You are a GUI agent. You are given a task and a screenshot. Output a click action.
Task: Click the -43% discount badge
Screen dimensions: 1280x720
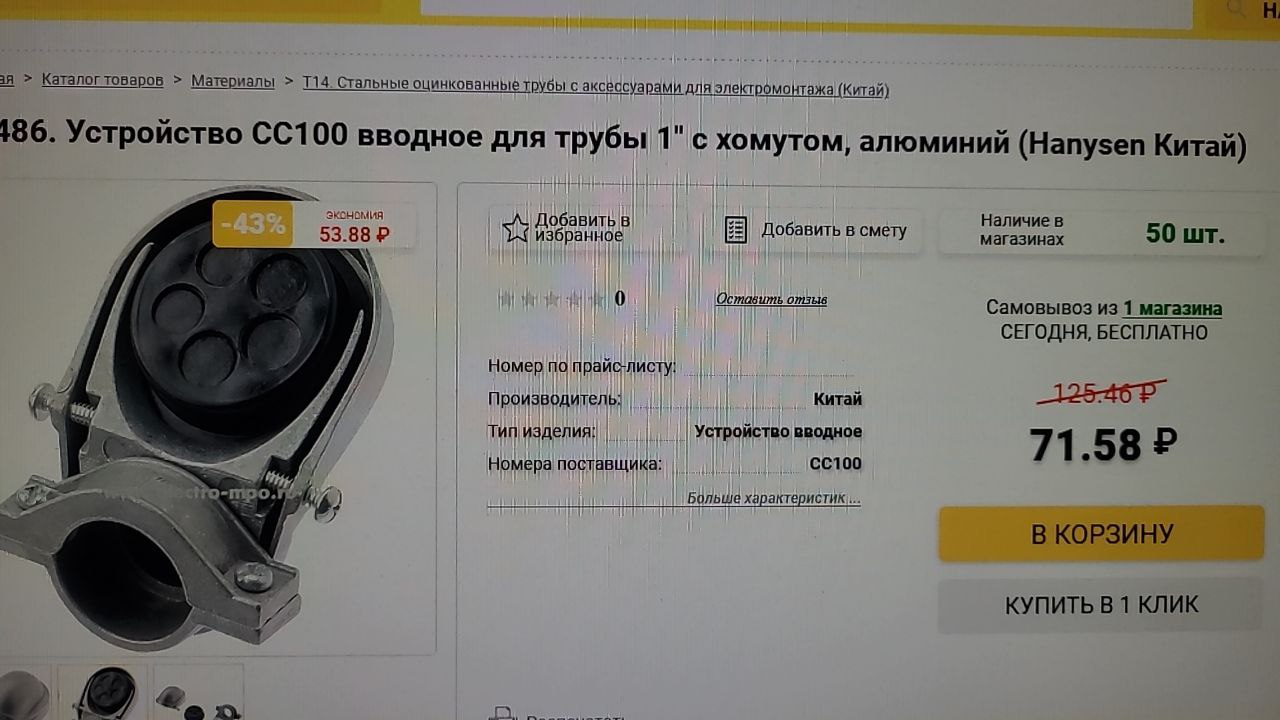[253, 224]
